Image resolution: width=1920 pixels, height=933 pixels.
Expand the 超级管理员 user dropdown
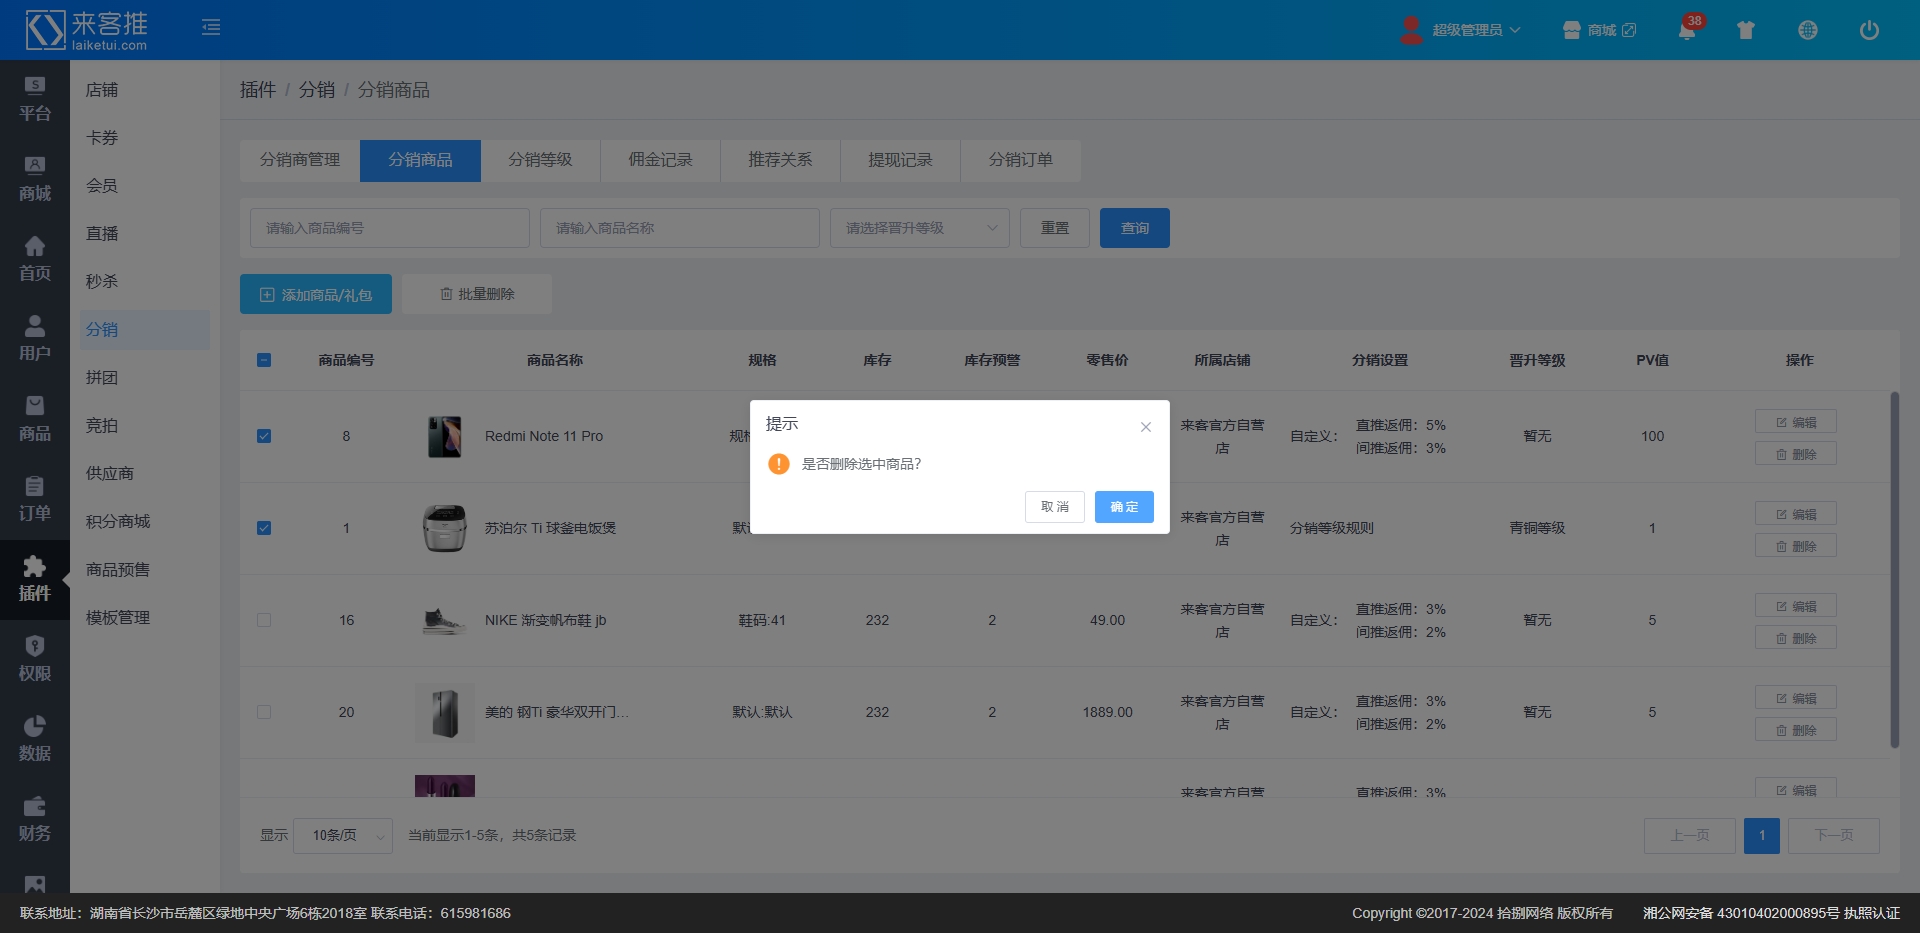pos(1466,30)
